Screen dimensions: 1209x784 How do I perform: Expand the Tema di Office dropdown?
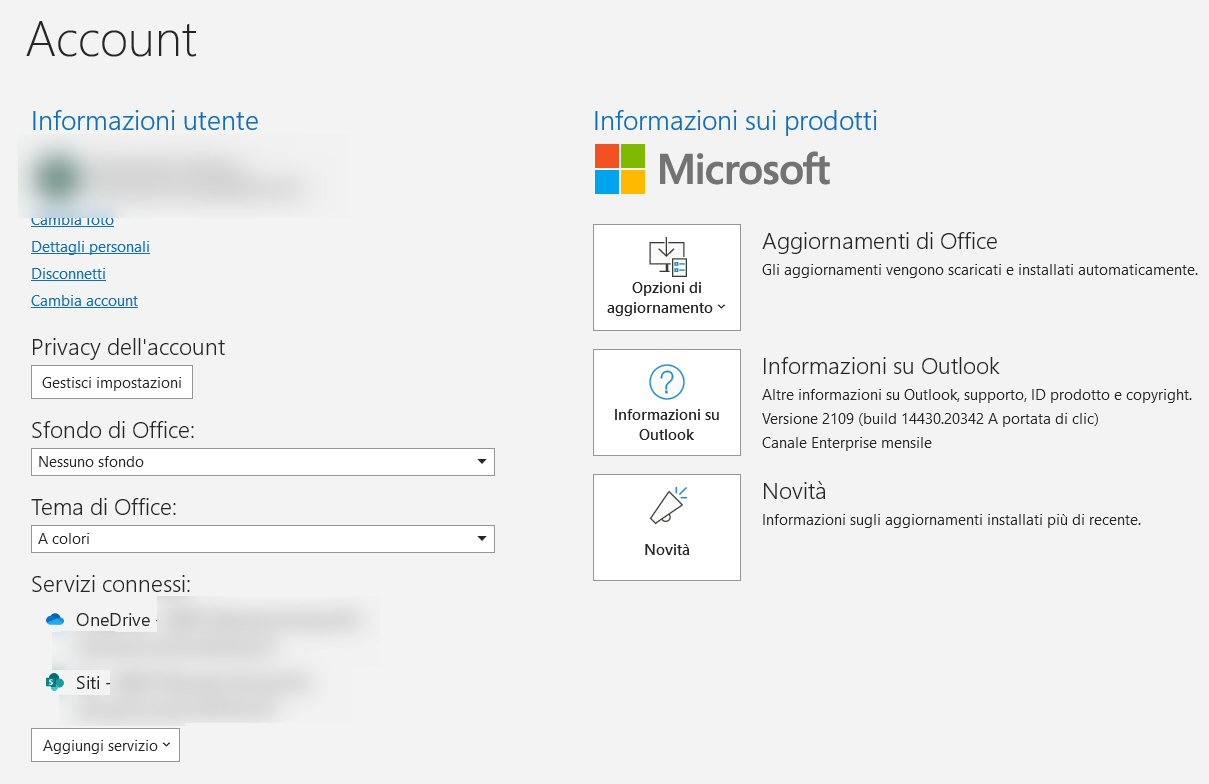click(x=263, y=539)
